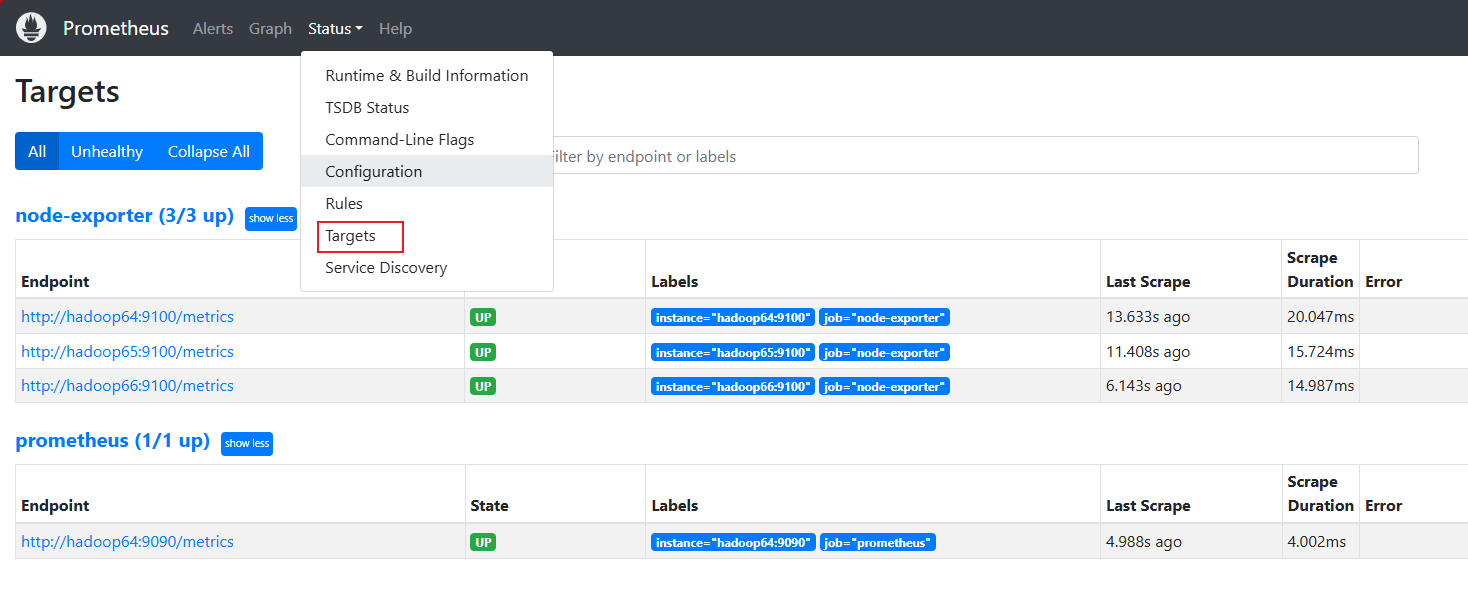Viewport: 1468px width, 596px height.
Task: Open the Prometheus home brand link
Action: pyautogui.click(x=116, y=28)
